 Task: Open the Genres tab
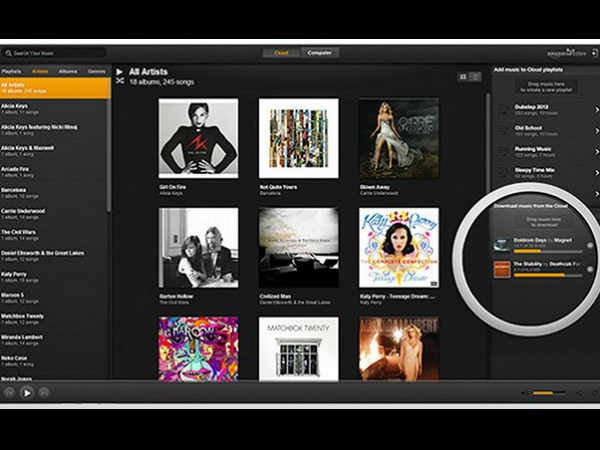tap(96, 72)
